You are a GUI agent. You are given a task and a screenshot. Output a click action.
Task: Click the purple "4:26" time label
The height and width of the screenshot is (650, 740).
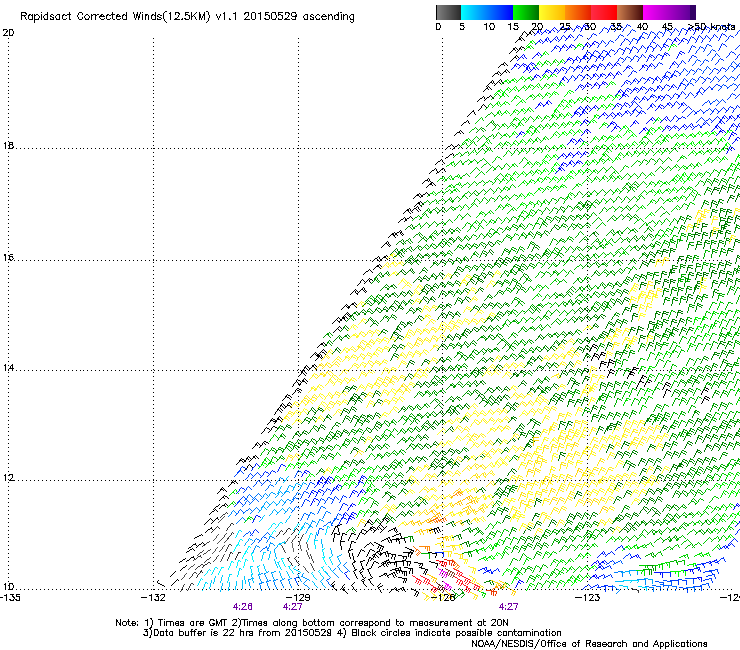click(243, 607)
